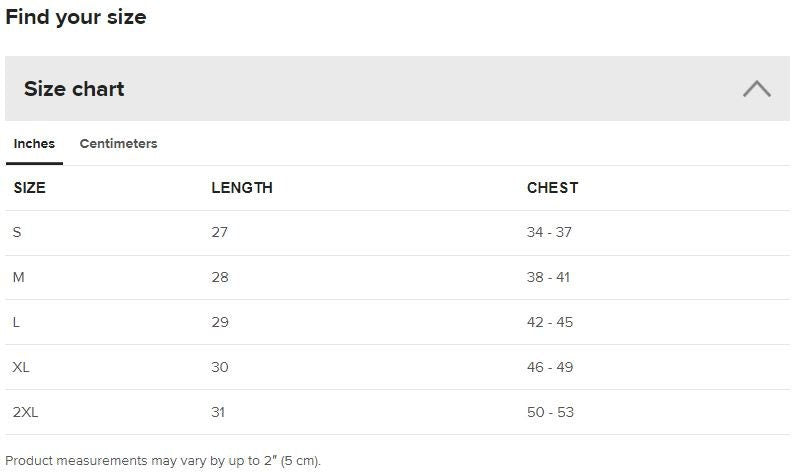Image resolution: width=799 pixels, height=476 pixels.
Task: Click the CHEST column header
Action: tap(552, 188)
